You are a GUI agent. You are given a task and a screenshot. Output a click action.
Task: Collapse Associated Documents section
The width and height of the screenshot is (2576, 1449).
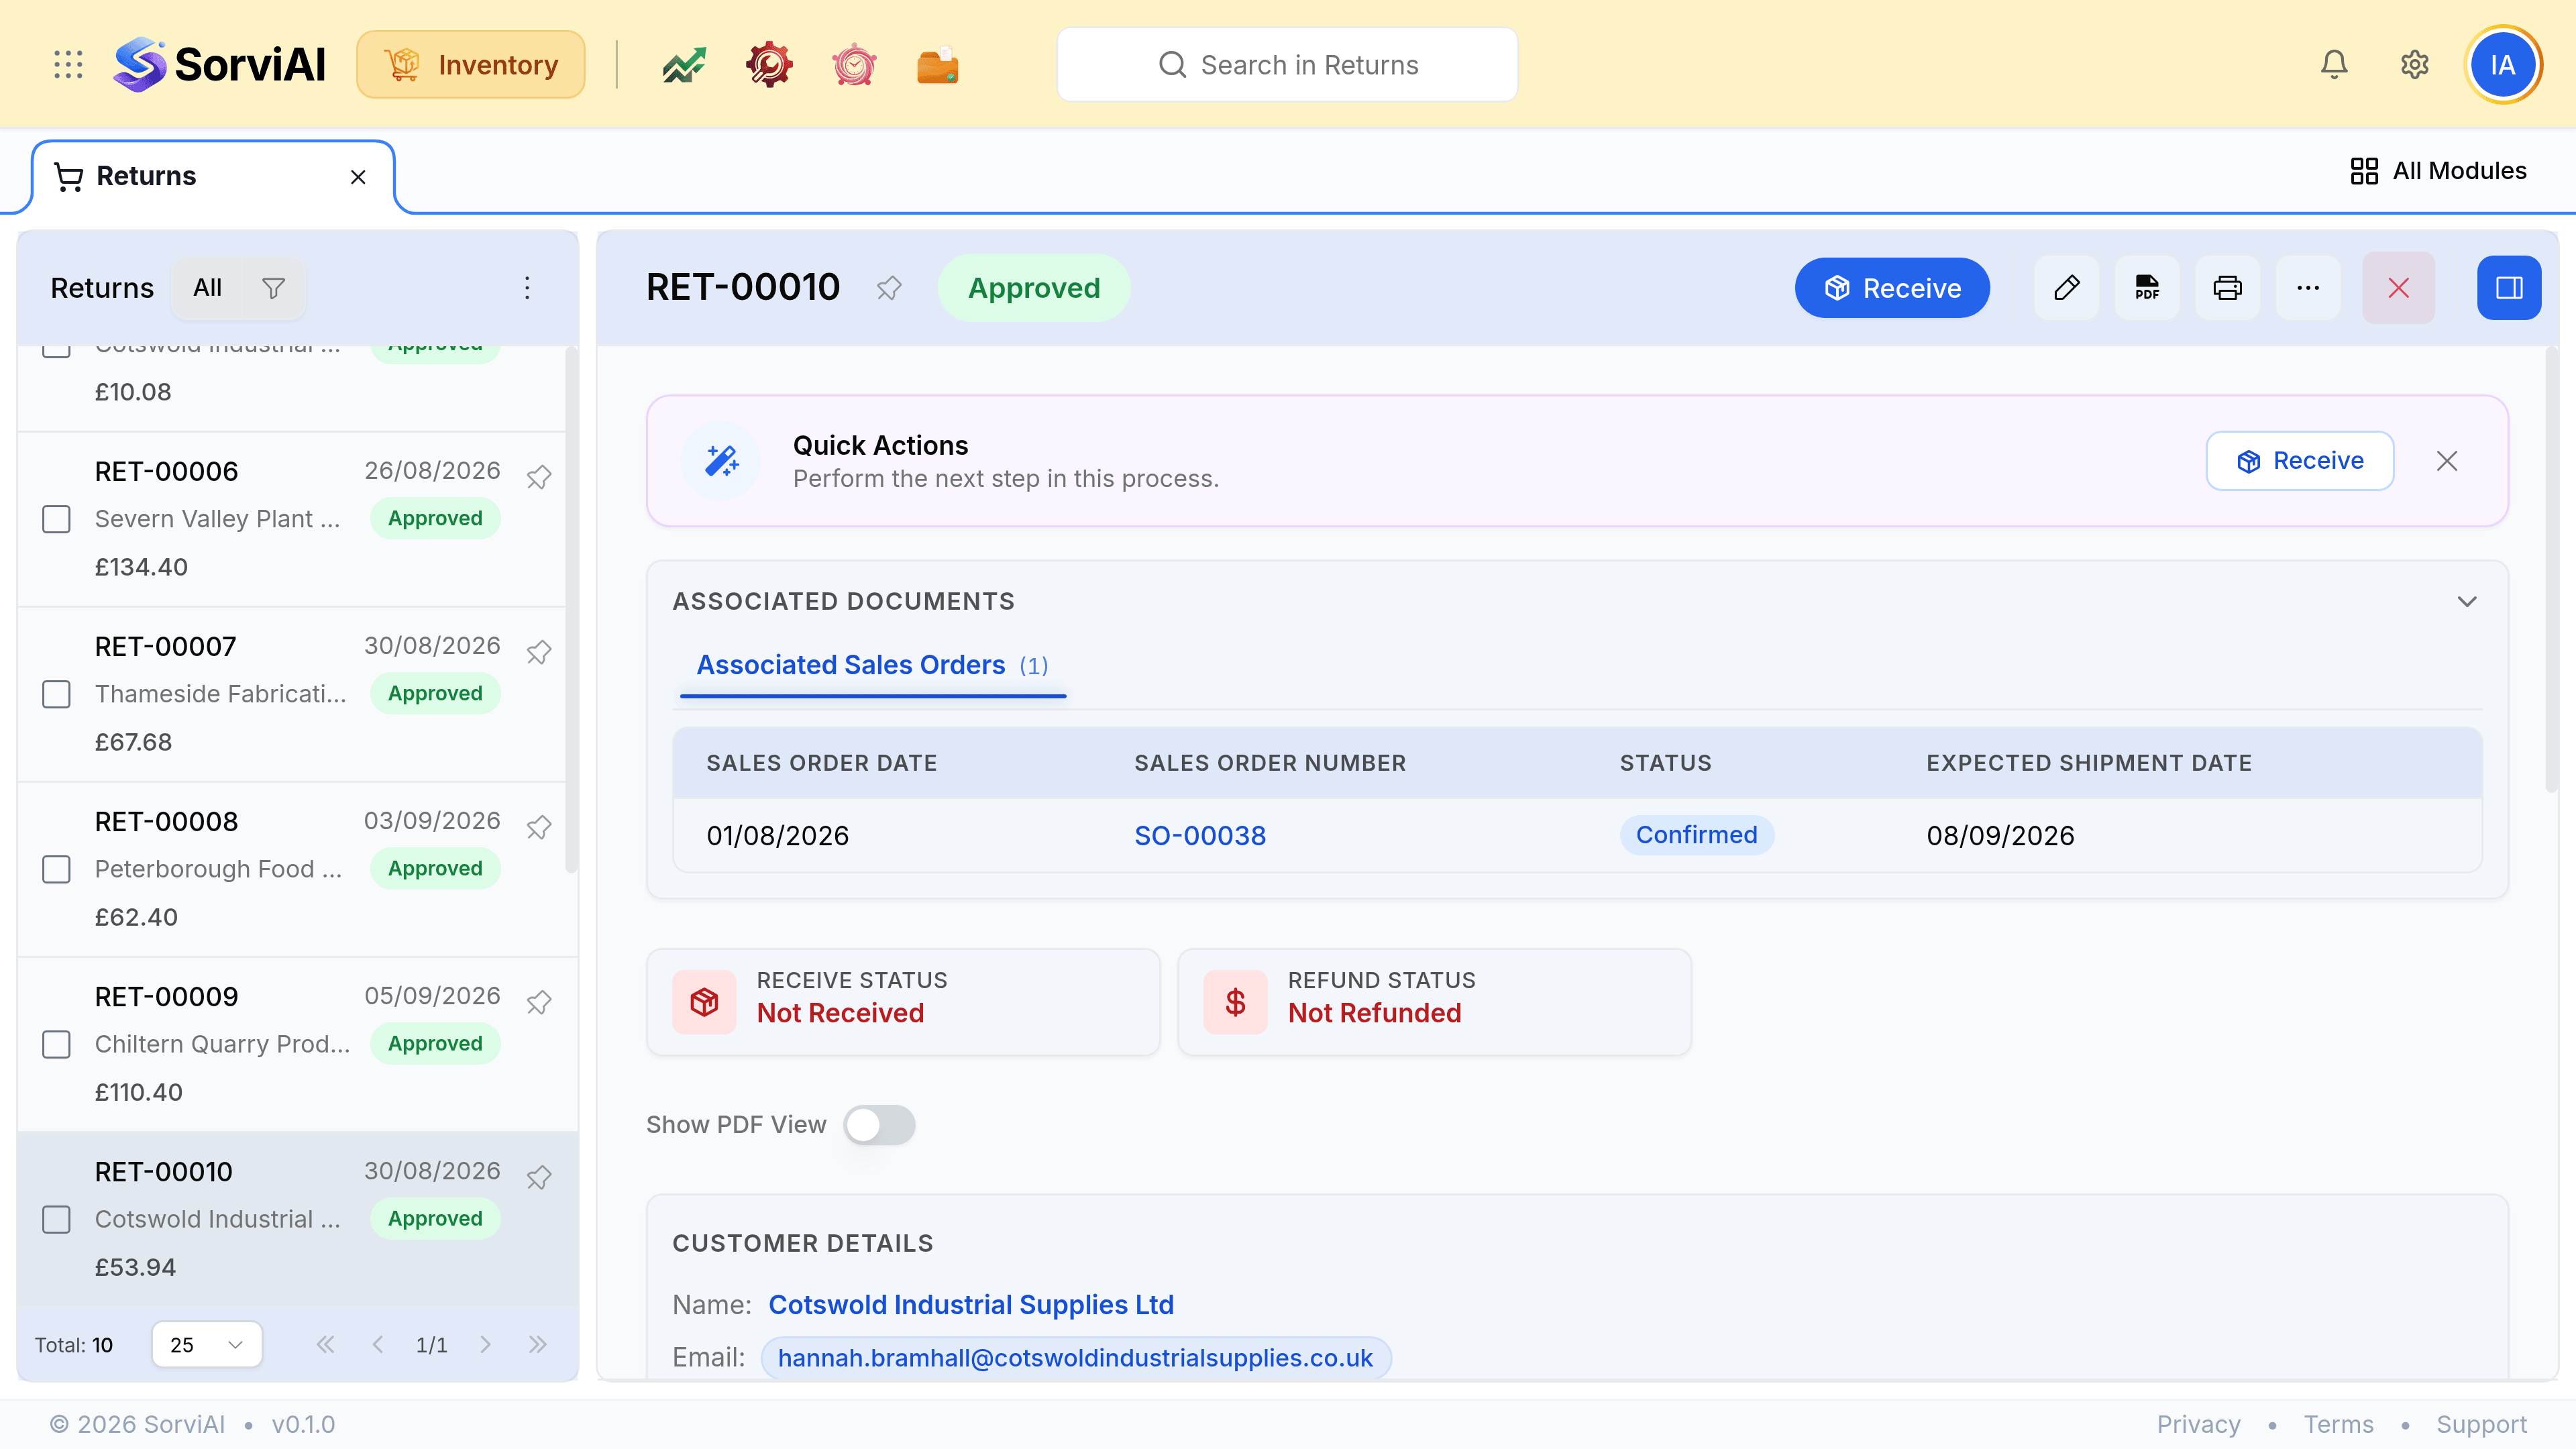(2467, 601)
